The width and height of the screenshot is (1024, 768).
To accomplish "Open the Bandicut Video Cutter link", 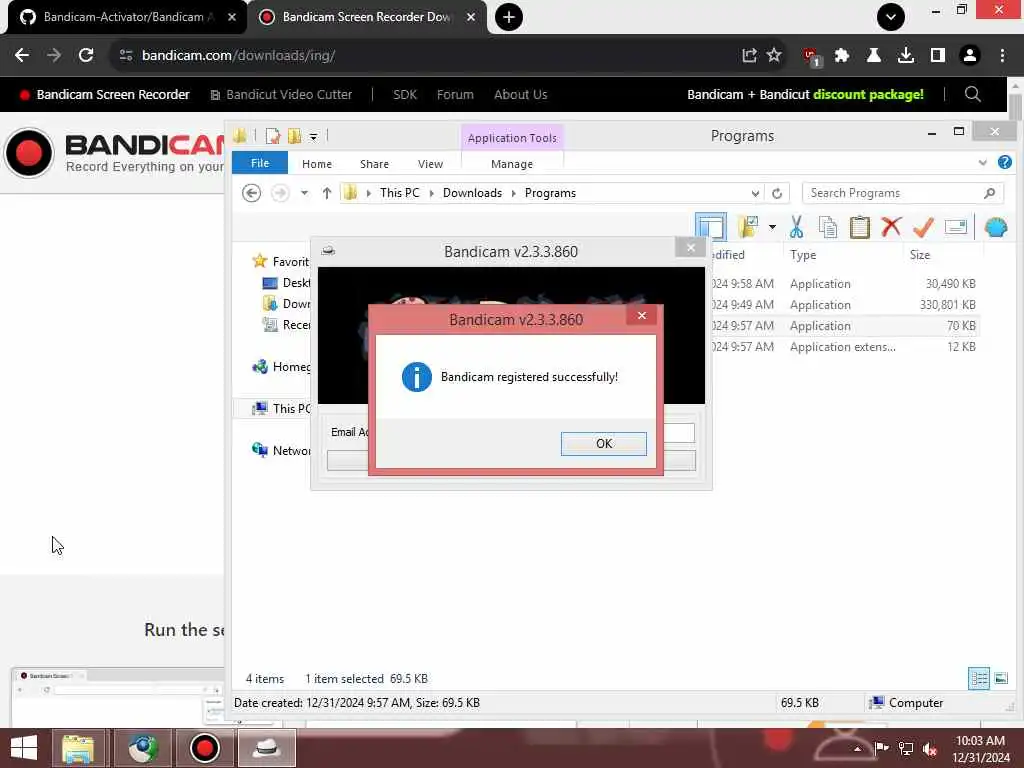I will click(281, 95).
